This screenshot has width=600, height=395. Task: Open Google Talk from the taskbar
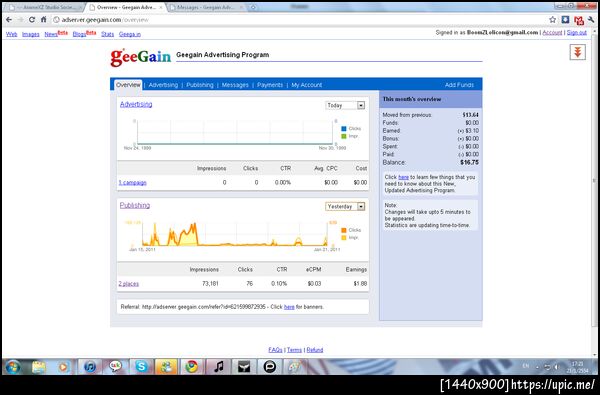(116, 367)
